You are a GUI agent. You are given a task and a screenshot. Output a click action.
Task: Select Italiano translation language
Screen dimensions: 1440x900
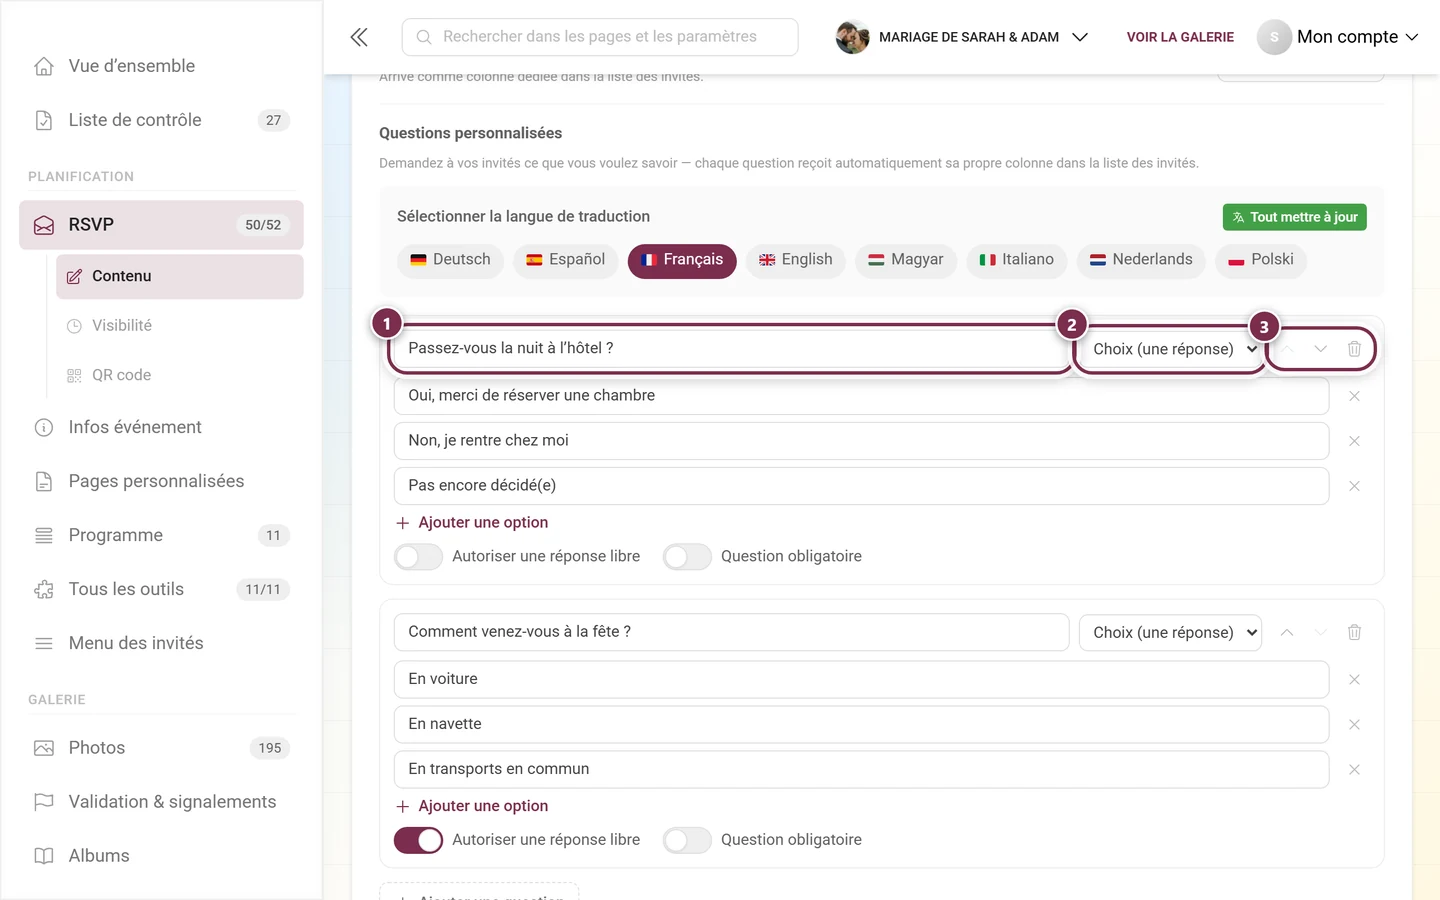coord(1017,260)
